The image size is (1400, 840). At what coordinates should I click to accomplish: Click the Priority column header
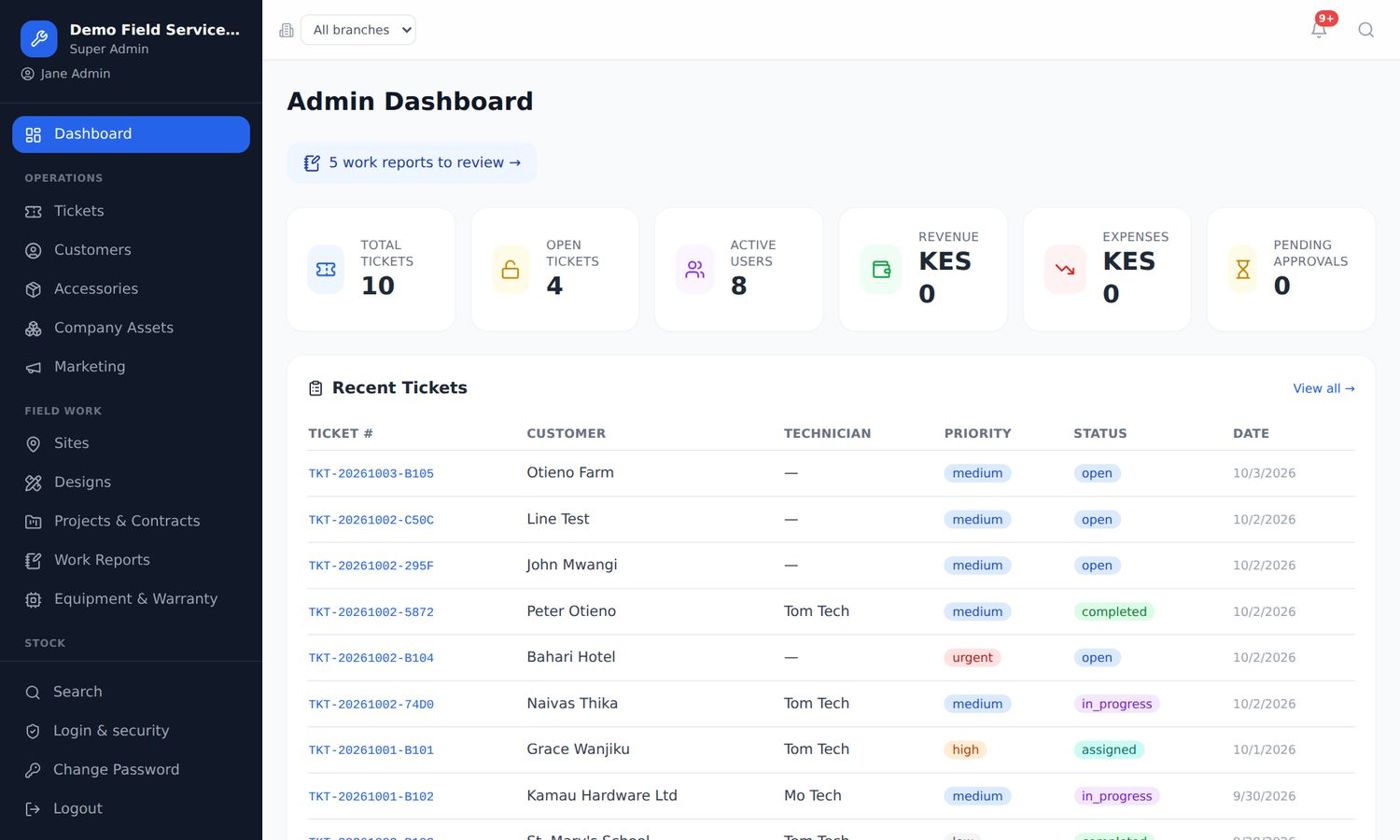[977, 434]
